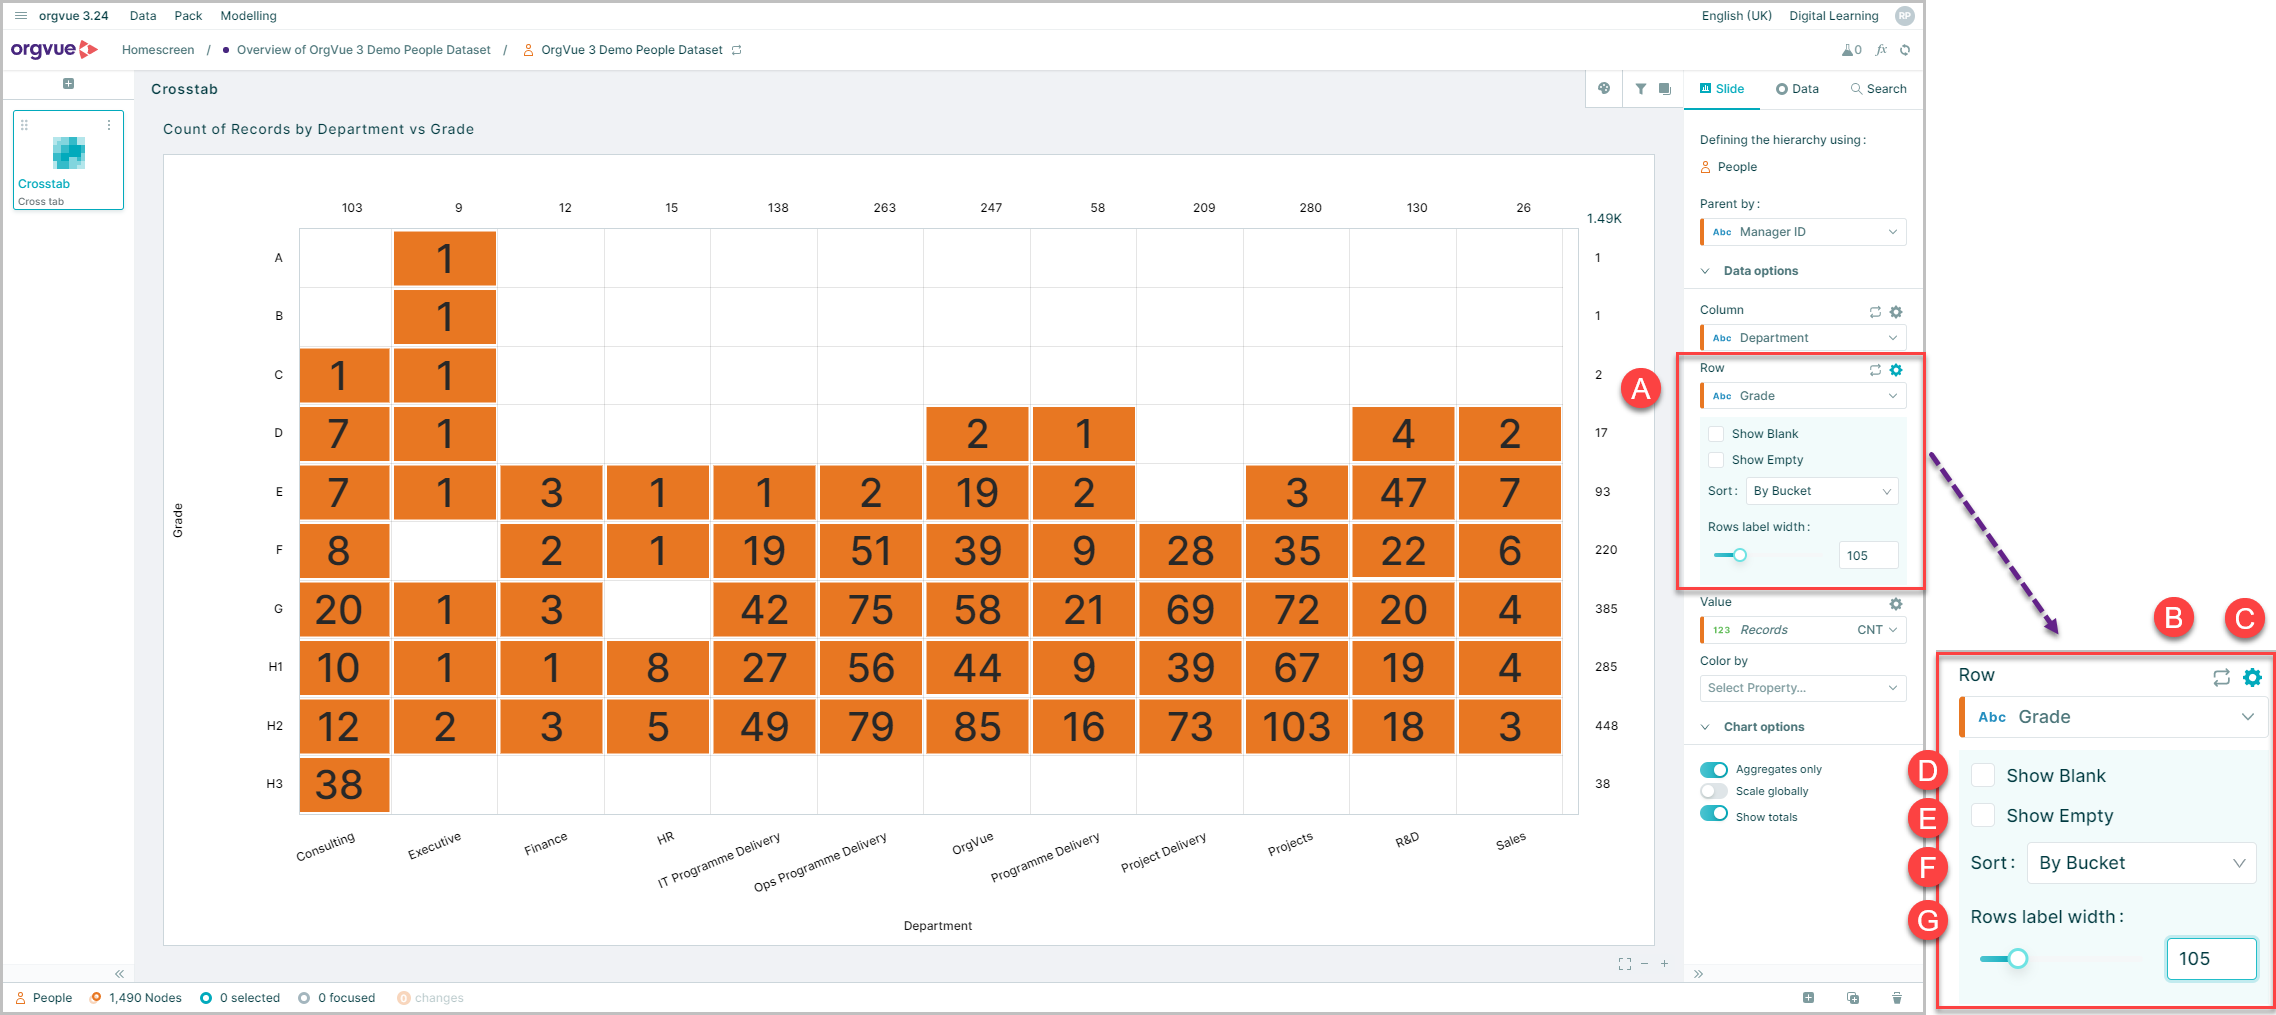Go to Homescreen breadcrumb

point(158,50)
